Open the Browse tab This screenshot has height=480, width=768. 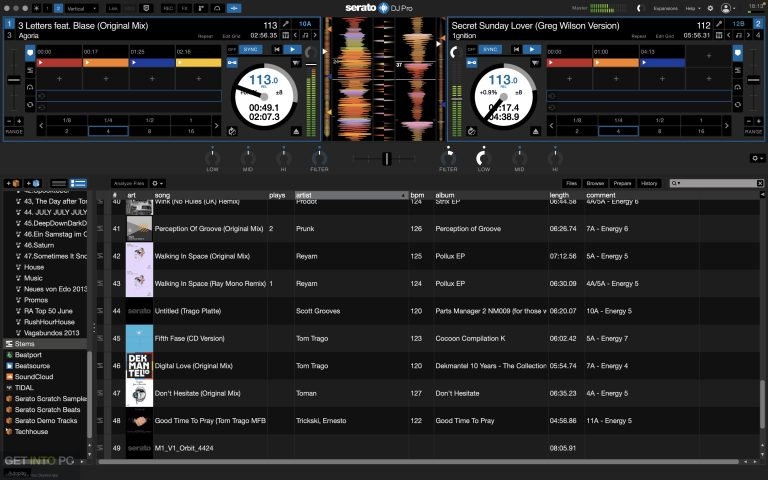[x=595, y=183]
